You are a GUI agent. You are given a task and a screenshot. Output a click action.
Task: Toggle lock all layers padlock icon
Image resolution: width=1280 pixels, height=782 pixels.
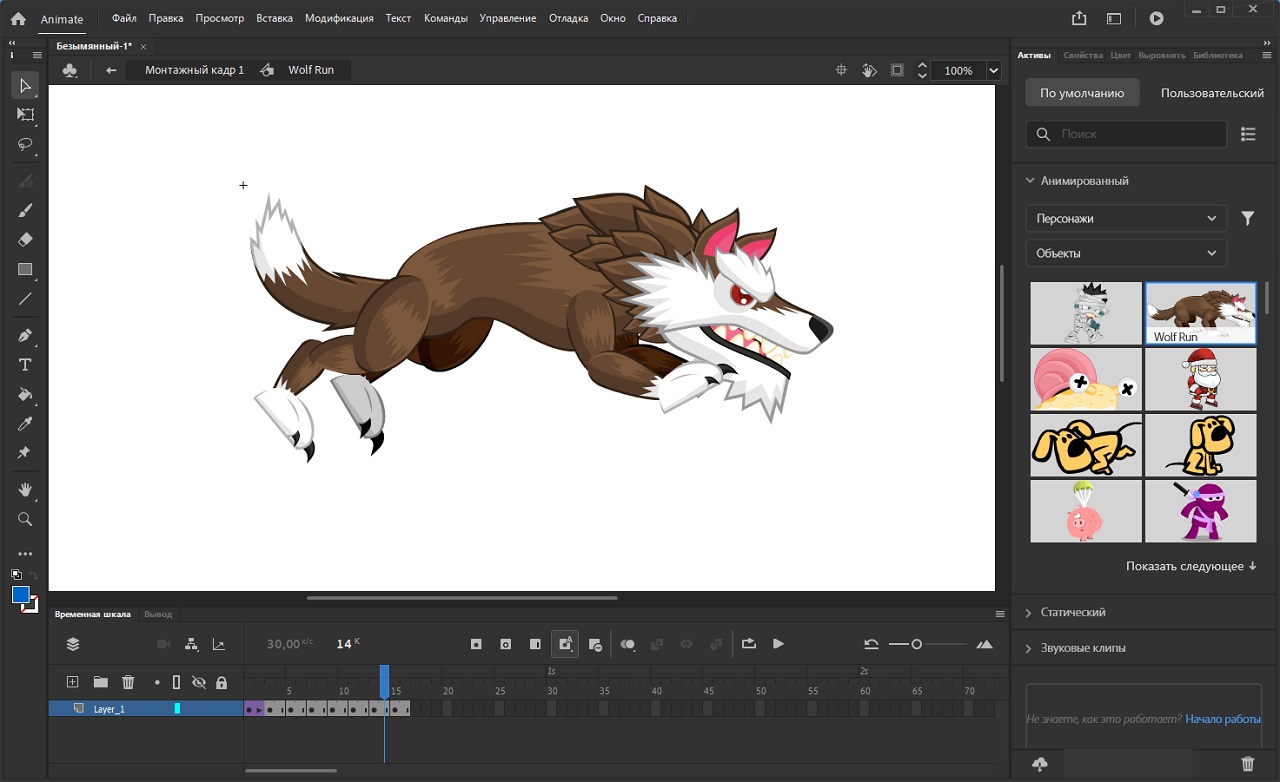(x=221, y=682)
